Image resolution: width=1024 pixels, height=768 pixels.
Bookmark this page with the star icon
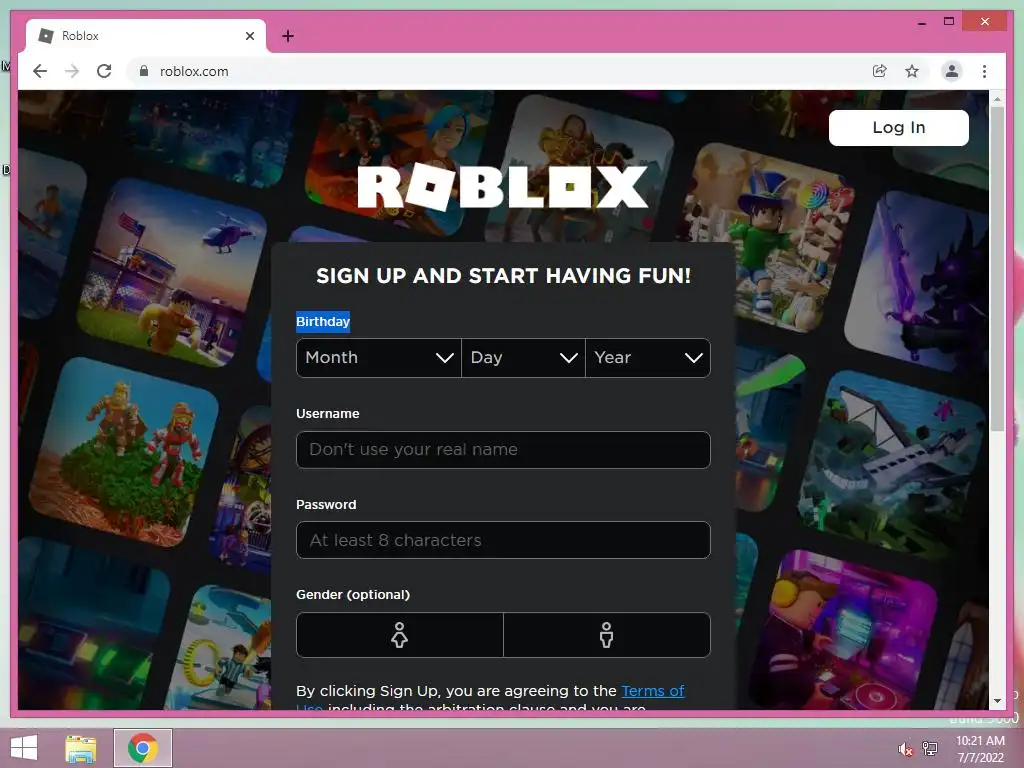[912, 71]
